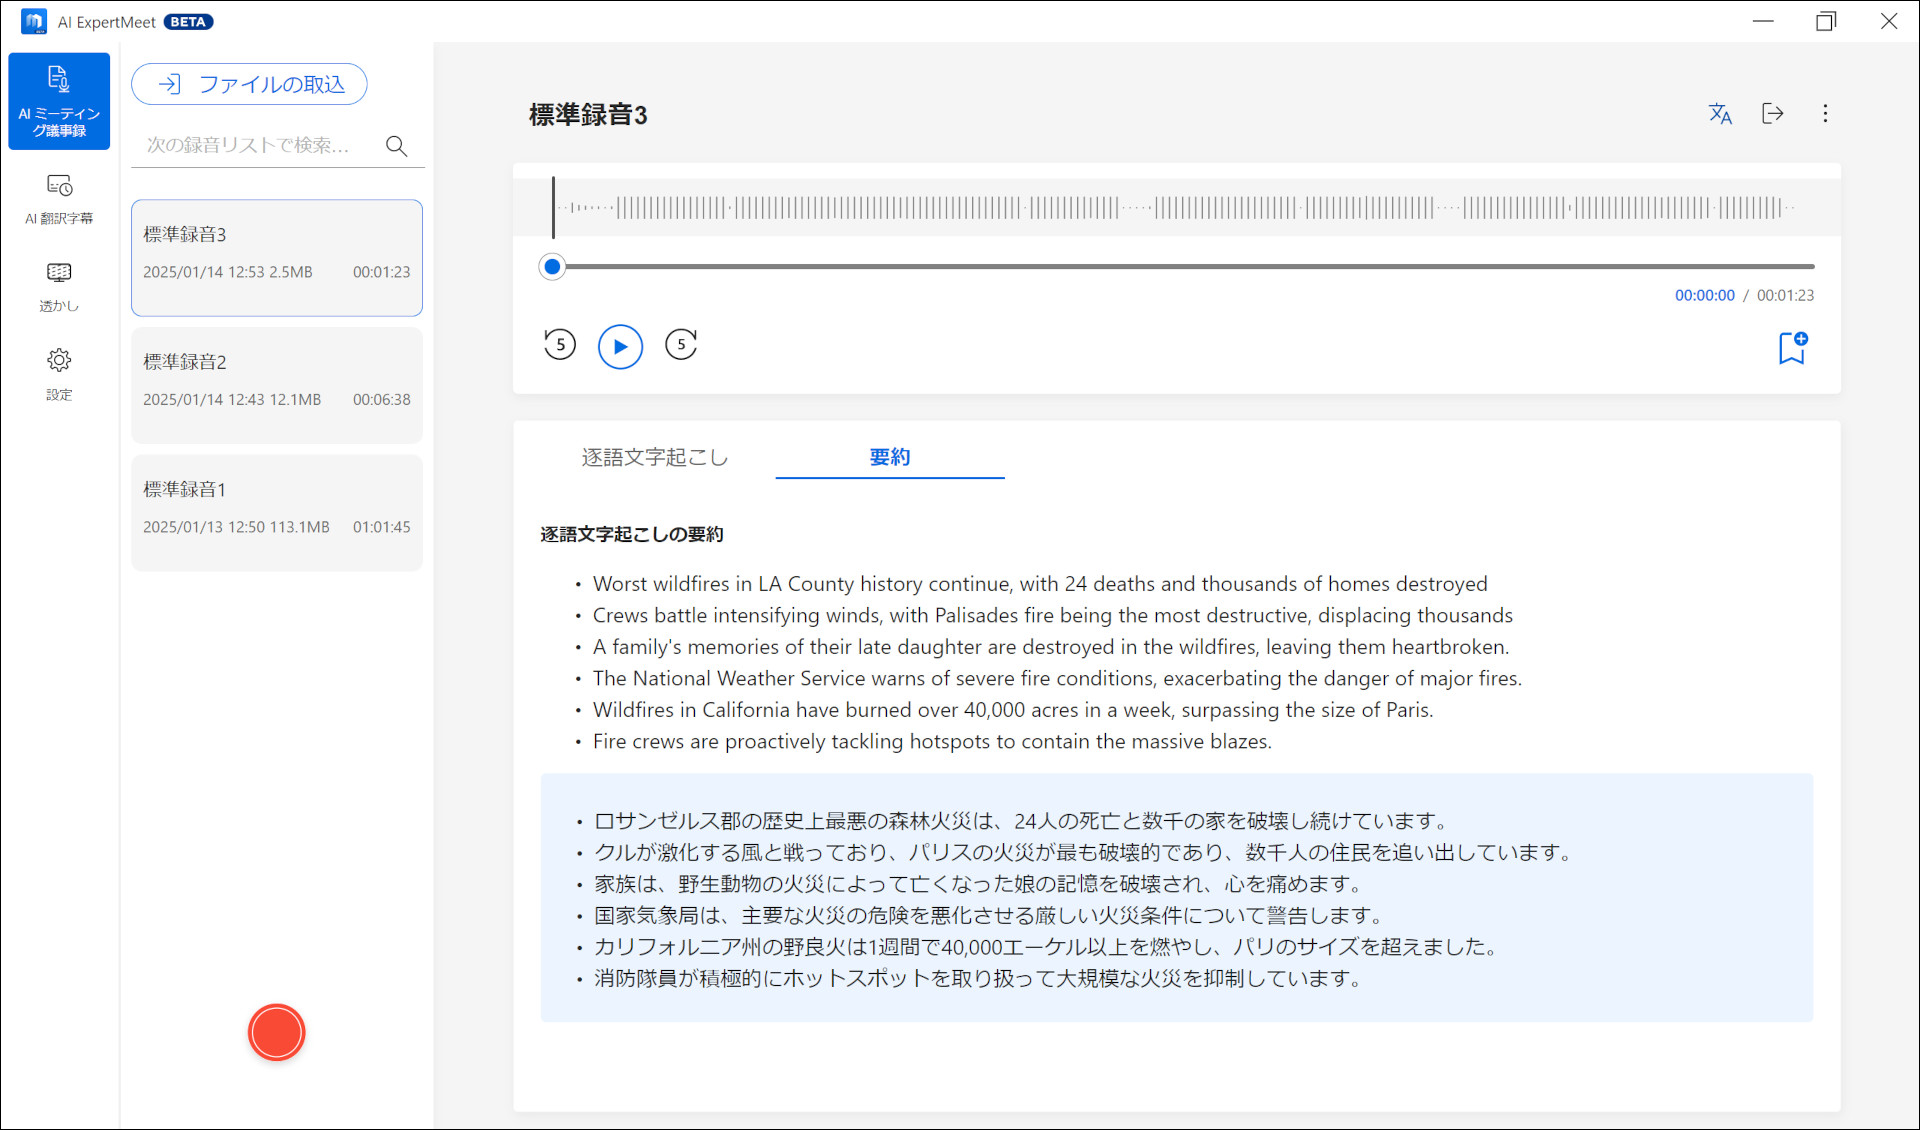Rewind playback by 5 seconds
Screen dimensions: 1920x1130
click(x=560, y=345)
